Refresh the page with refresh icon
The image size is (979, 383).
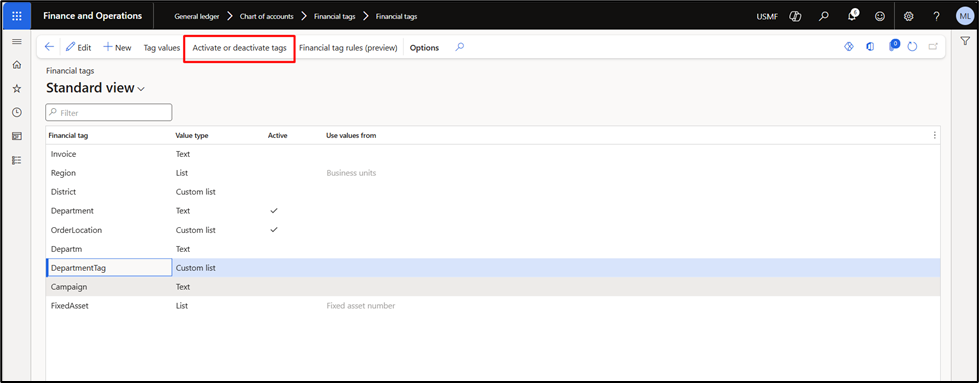pyautogui.click(x=912, y=47)
